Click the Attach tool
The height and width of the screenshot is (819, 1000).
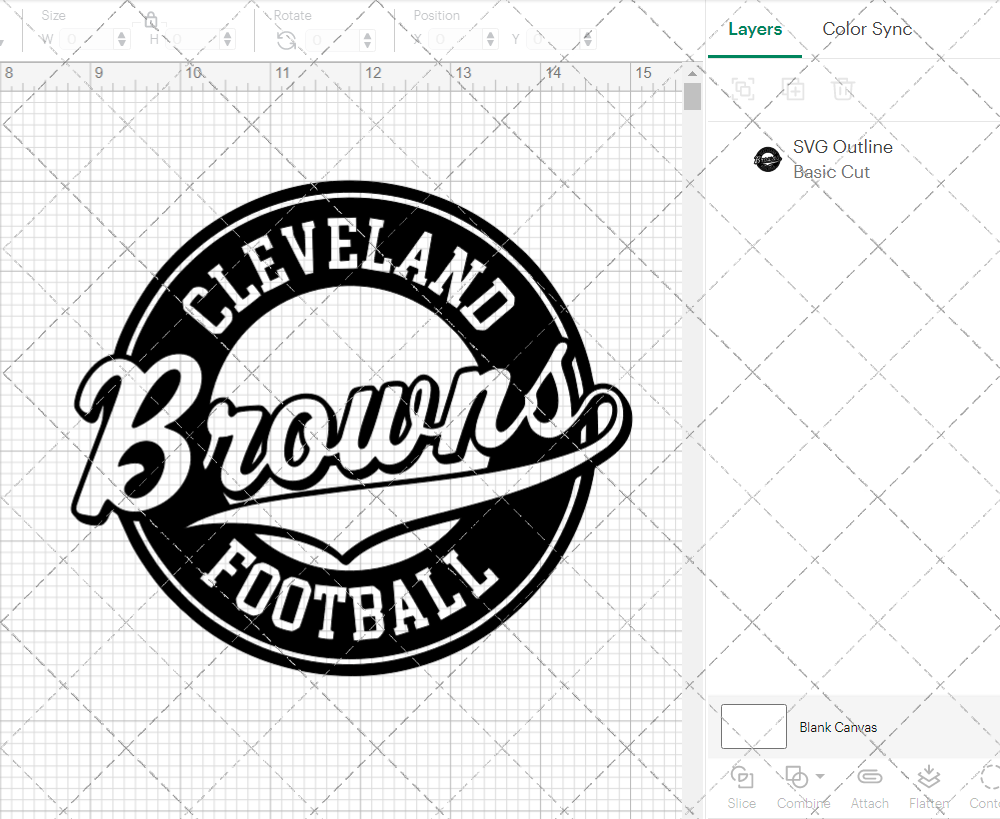pyautogui.click(x=869, y=787)
